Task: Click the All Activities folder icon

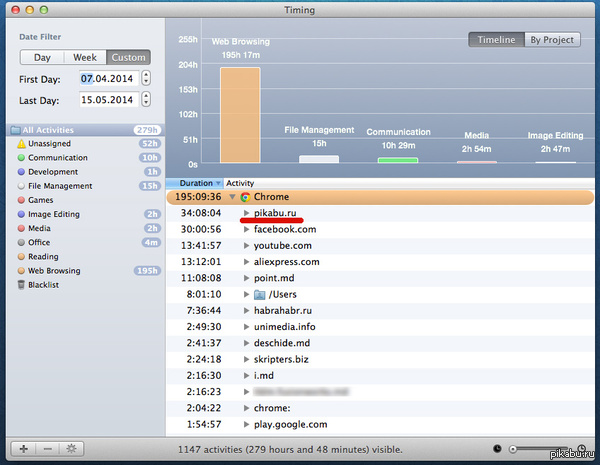Action: [x=15, y=130]
